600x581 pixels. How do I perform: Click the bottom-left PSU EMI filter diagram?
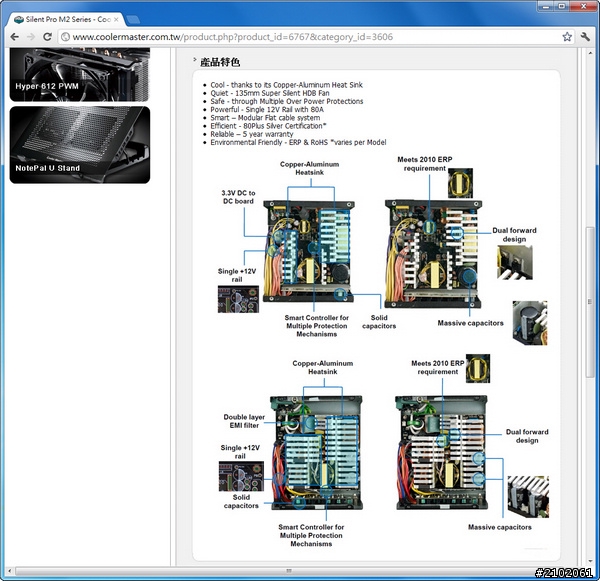tap(316, 453)
